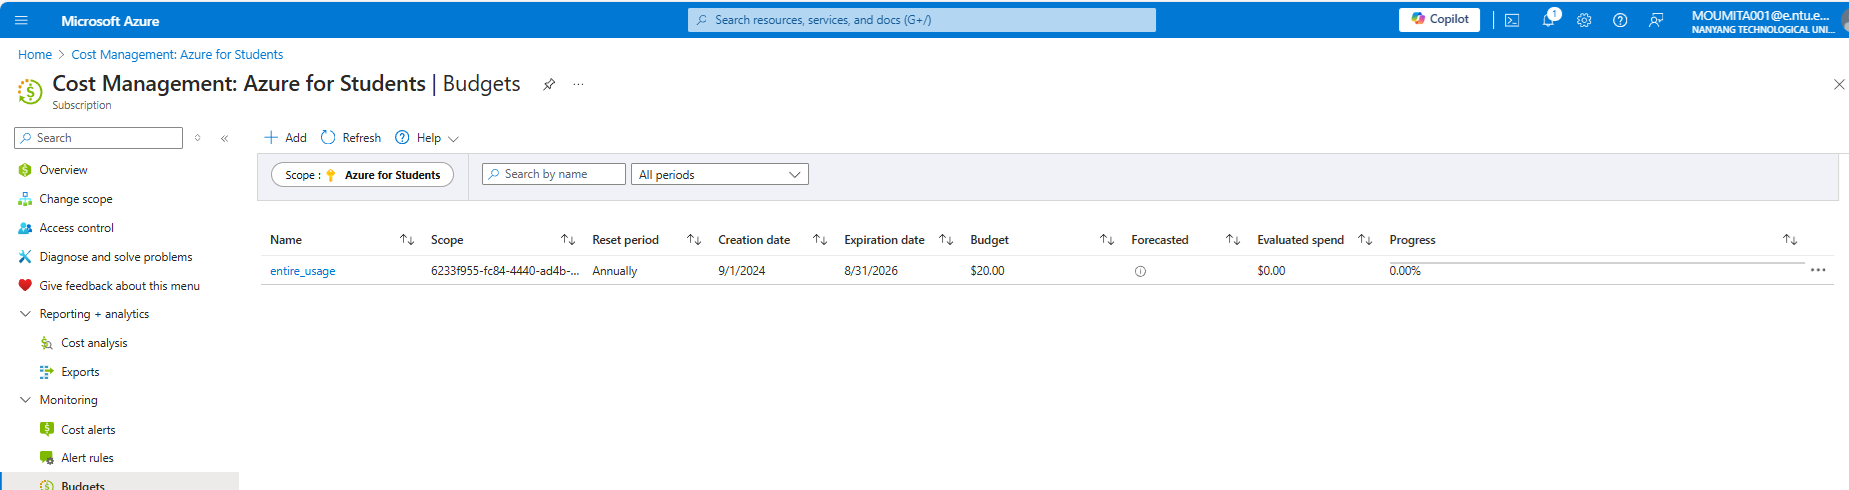Open the feedback icon in header
1849x490 pixels.
[1656, 20]
